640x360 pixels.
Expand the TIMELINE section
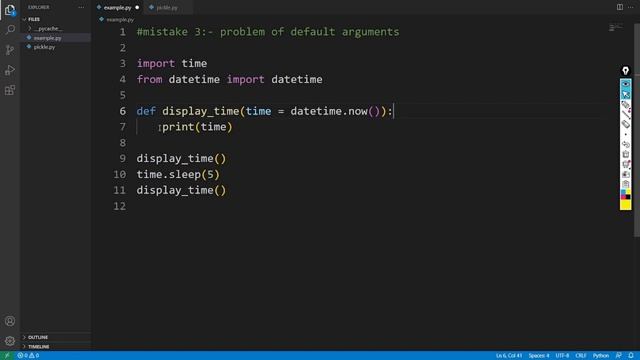[x=38, y=347]
